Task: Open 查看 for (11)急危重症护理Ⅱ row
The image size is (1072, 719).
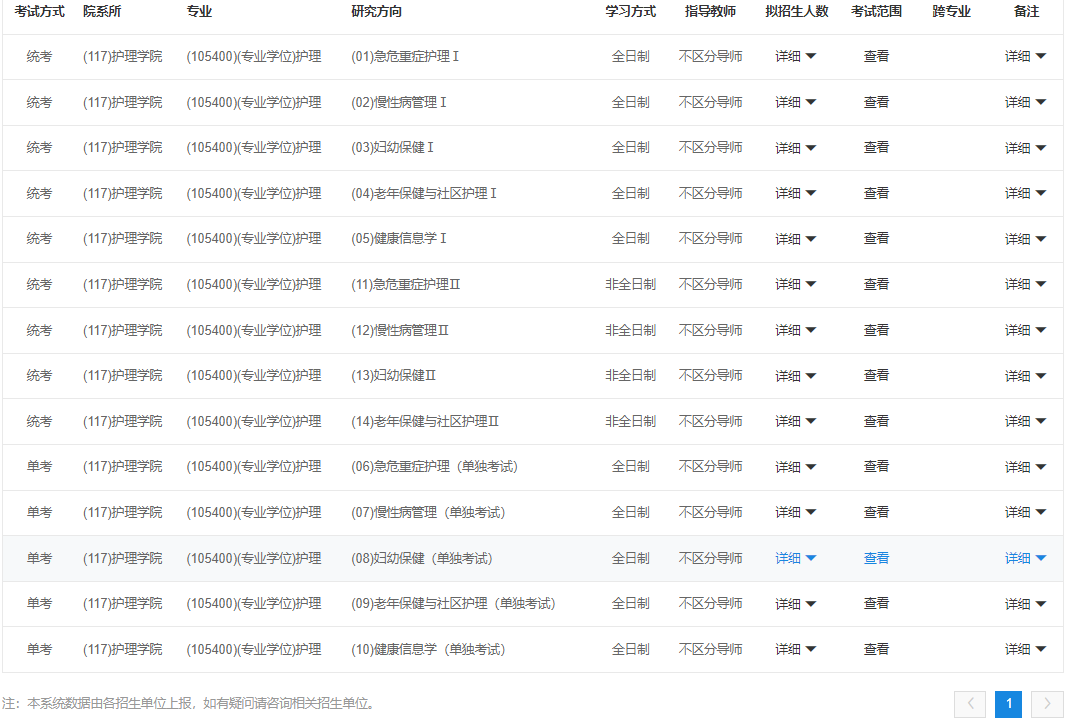Action: (x=876, y=284)
